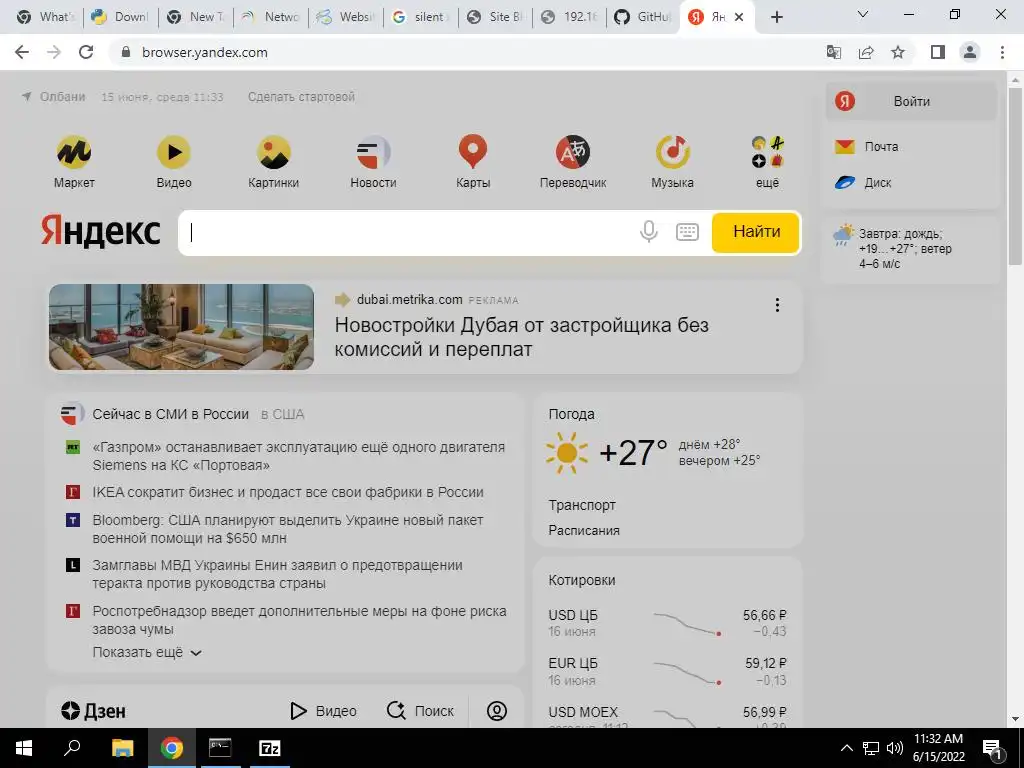Switch to the Netwo tab
The image size is (1024, 768).
click(x=270, y=17)
